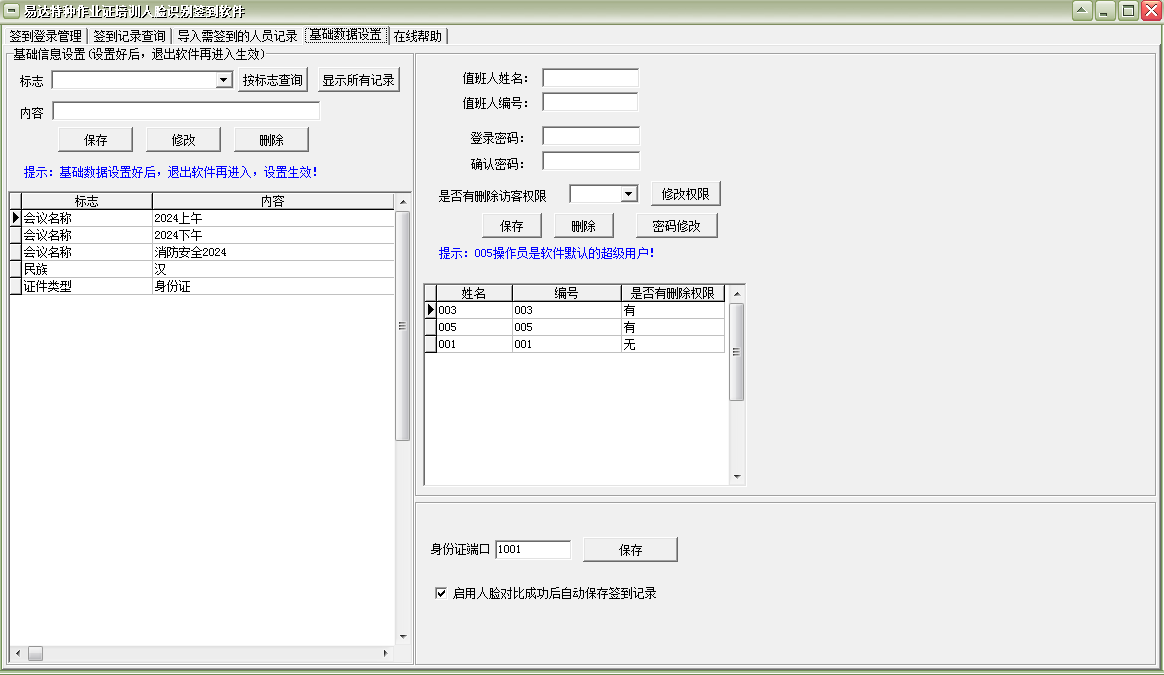Click the 无 cell in row 001
The width and height of the screenshot is (1164, 675).
[673, 344]
